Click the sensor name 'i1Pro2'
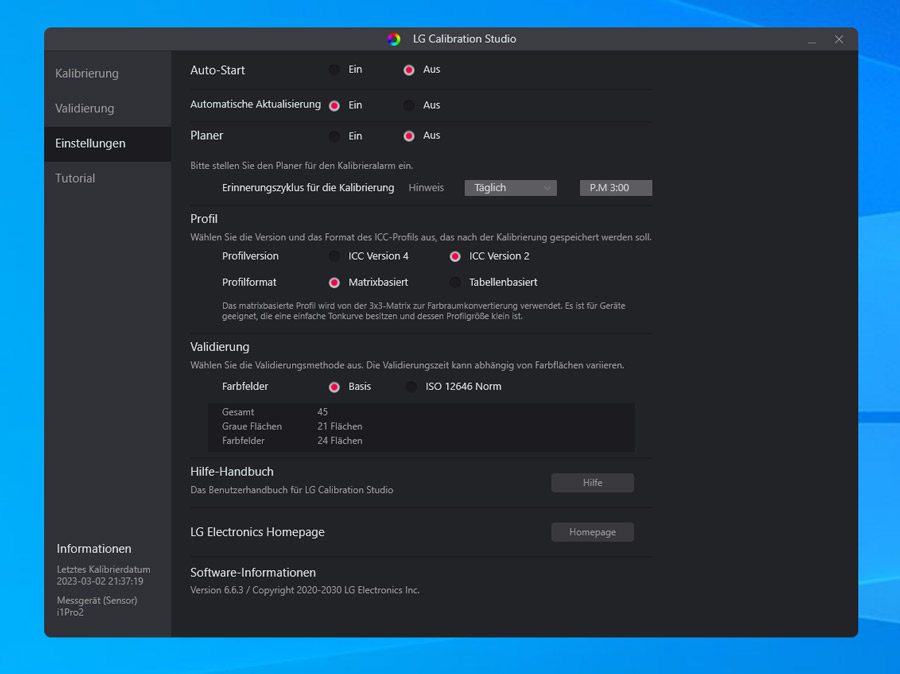 click(70, 612)
